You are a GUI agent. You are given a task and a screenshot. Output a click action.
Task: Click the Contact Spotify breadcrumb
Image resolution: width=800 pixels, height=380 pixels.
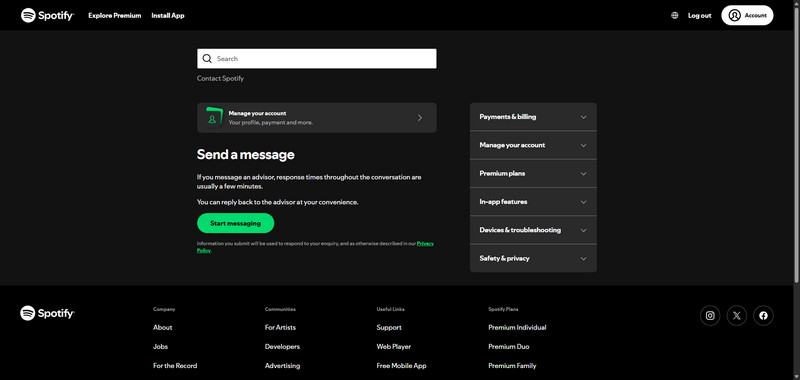(220, 79)
